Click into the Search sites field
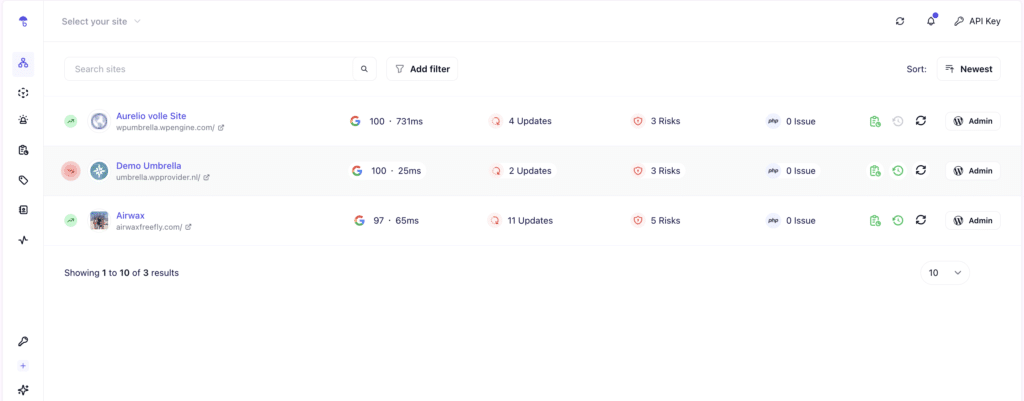Screen dimensions: 1024x401 click(210, 69)
